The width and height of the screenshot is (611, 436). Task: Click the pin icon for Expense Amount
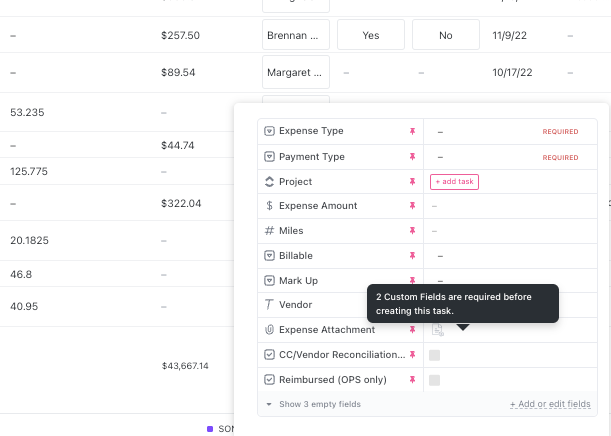[x=412, y=206]
